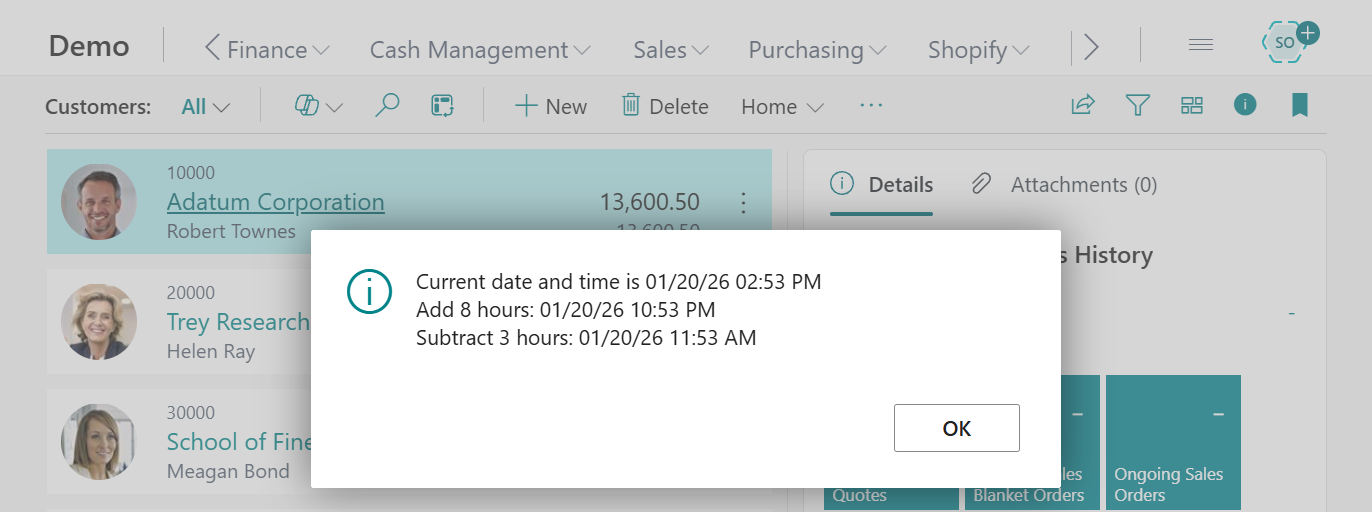Create a New customer
The image size is (1372, 512).
tap(550, 106)
